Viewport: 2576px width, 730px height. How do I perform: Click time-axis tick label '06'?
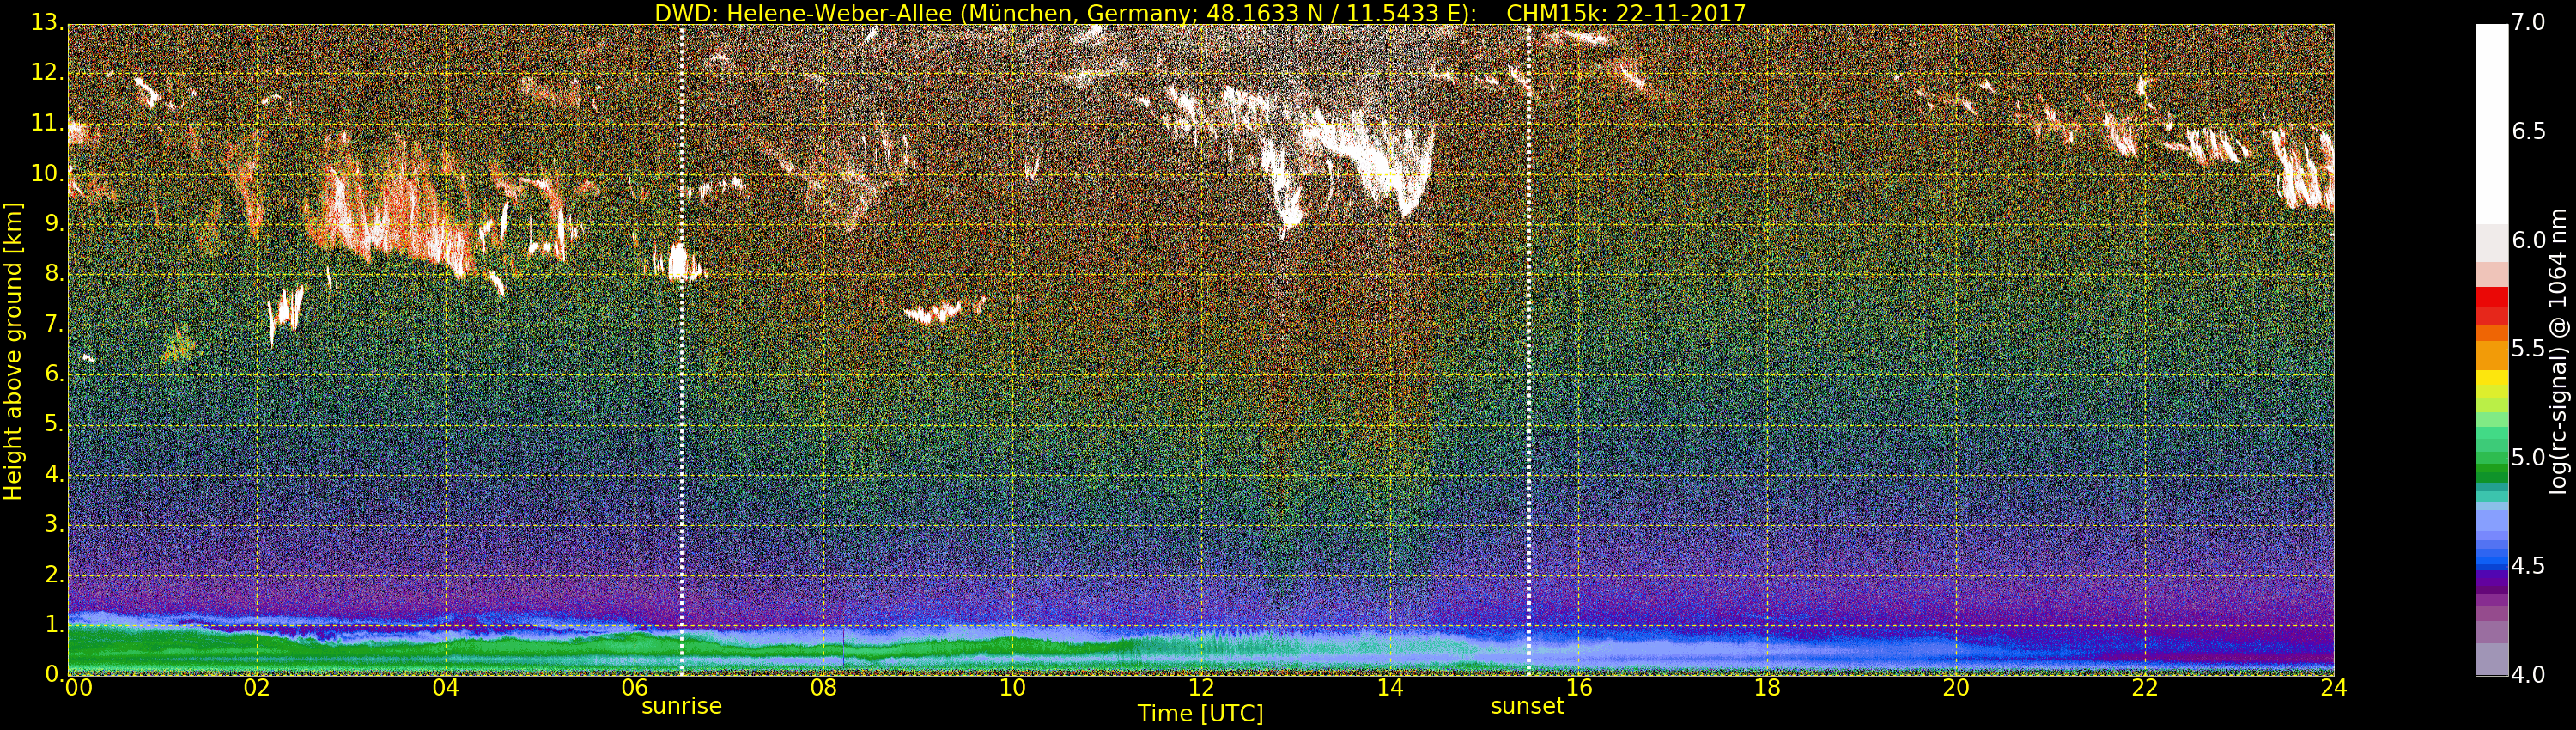pyautogui.click(x=635, y=688)
